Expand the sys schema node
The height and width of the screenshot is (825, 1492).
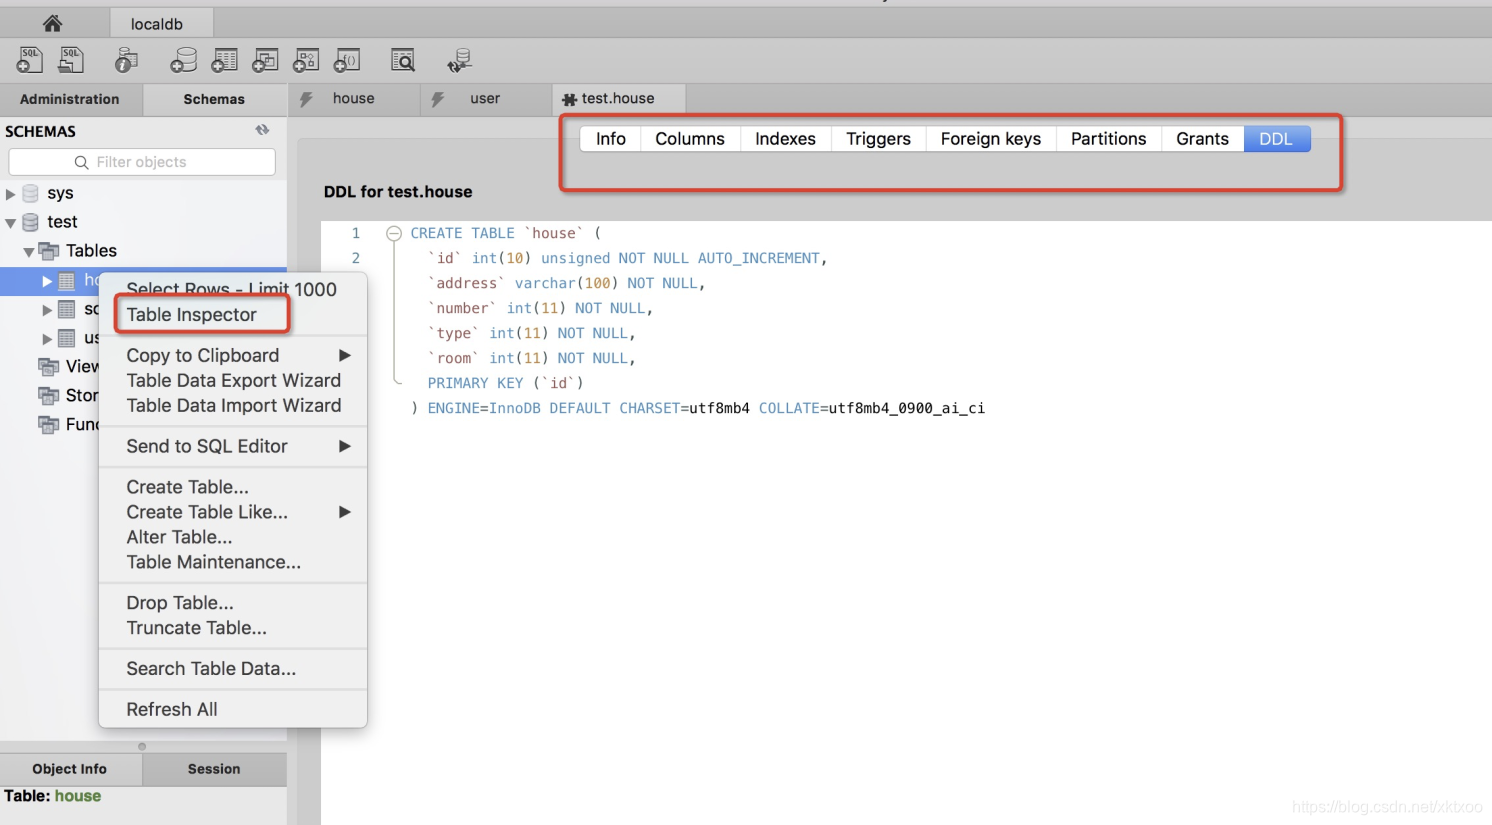11,193
